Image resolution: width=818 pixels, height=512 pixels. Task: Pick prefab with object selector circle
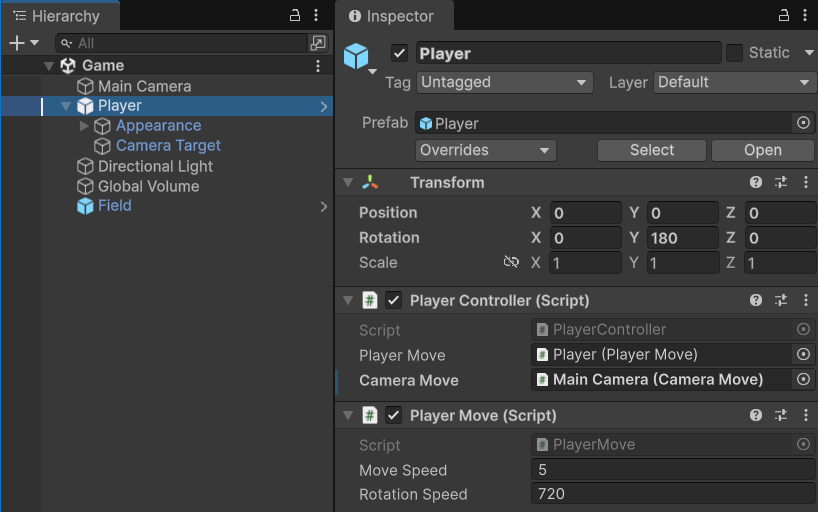(803, 123)
